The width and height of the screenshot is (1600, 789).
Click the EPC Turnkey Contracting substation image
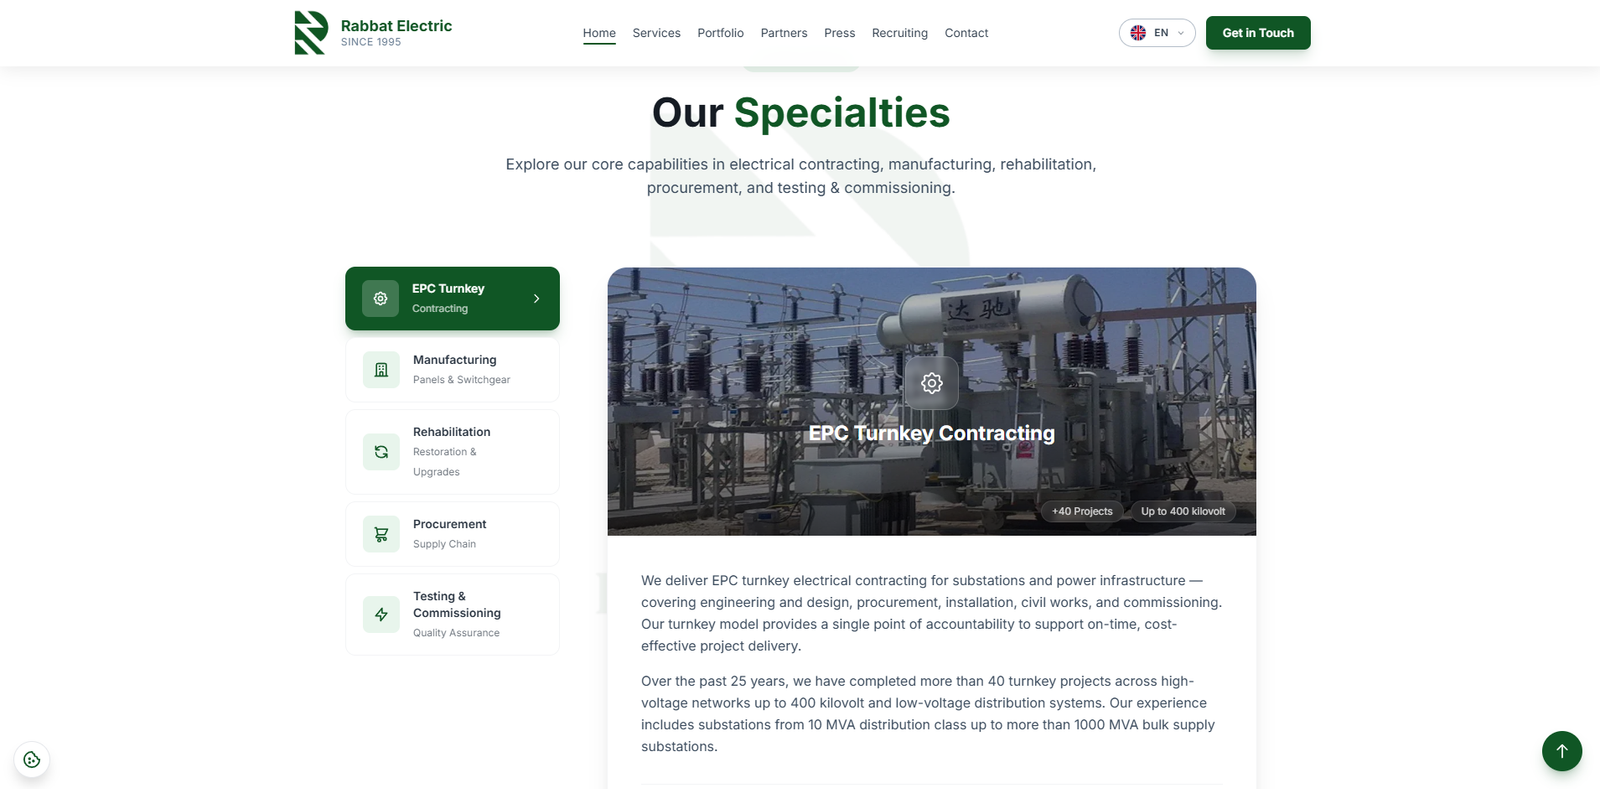click(x=932, y=401)
